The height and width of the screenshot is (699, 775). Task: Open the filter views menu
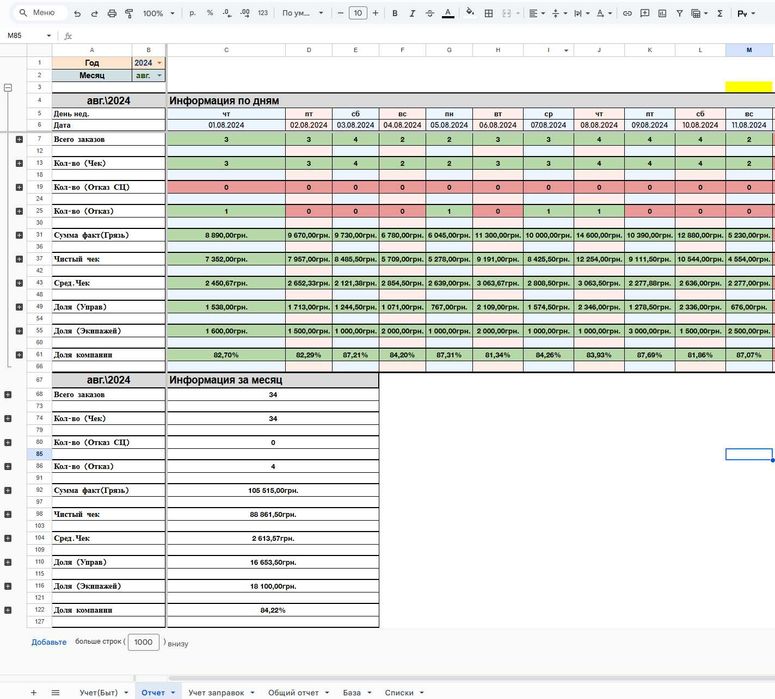pyautogui.click(x=699, y=13)
